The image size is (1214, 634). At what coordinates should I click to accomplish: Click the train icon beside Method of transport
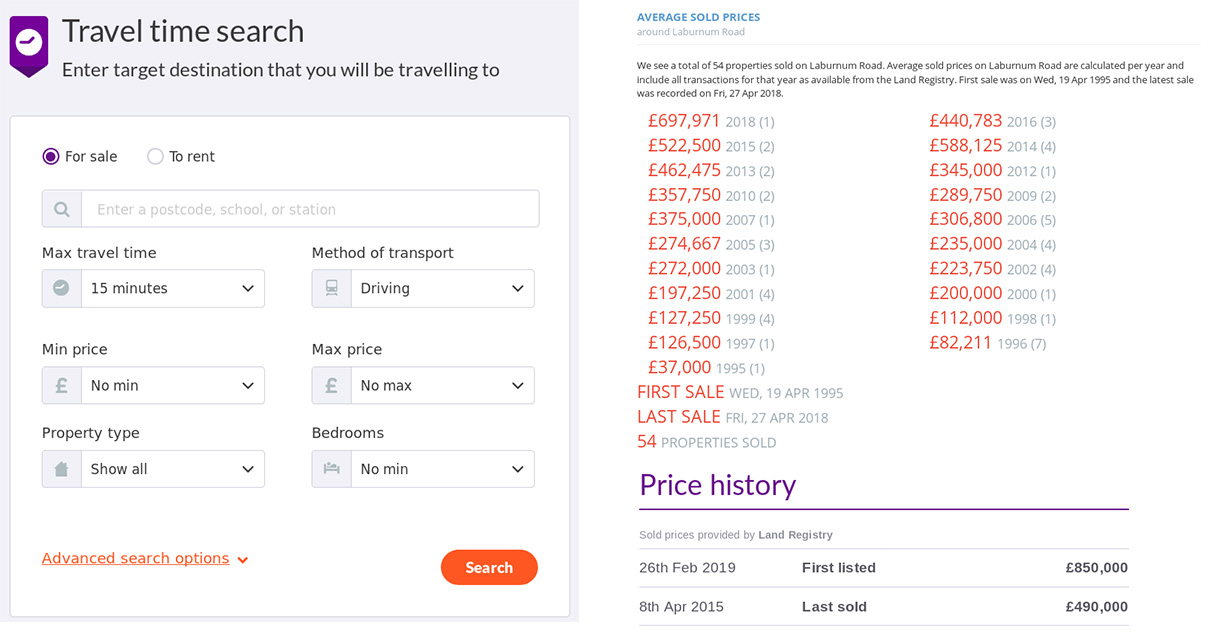click(x=332, y=288)
